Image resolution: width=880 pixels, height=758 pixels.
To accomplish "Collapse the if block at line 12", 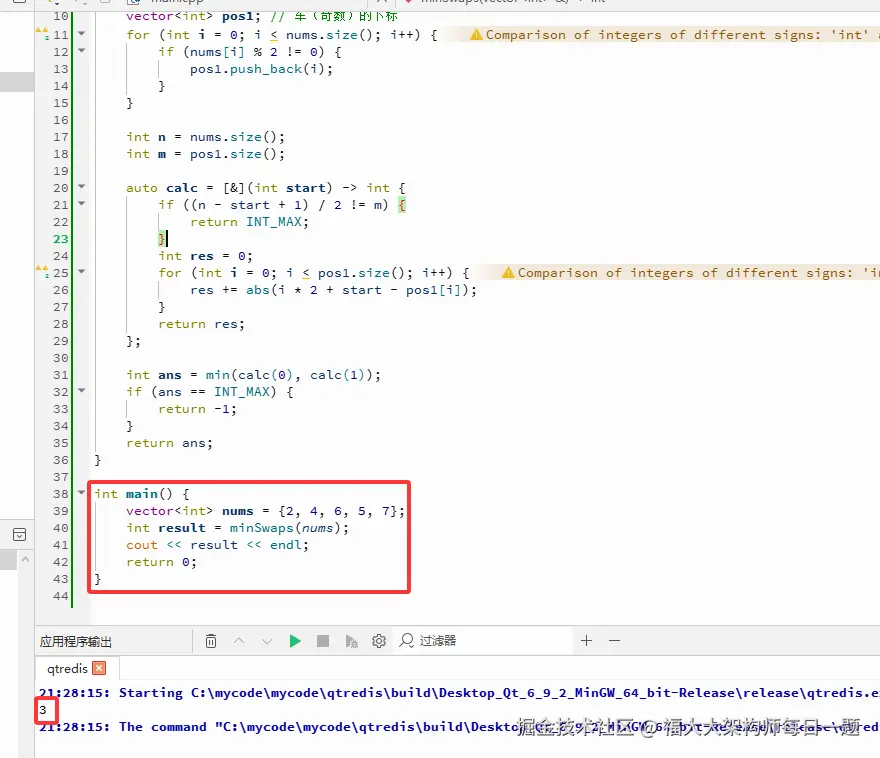I will (x=81, y=50).
